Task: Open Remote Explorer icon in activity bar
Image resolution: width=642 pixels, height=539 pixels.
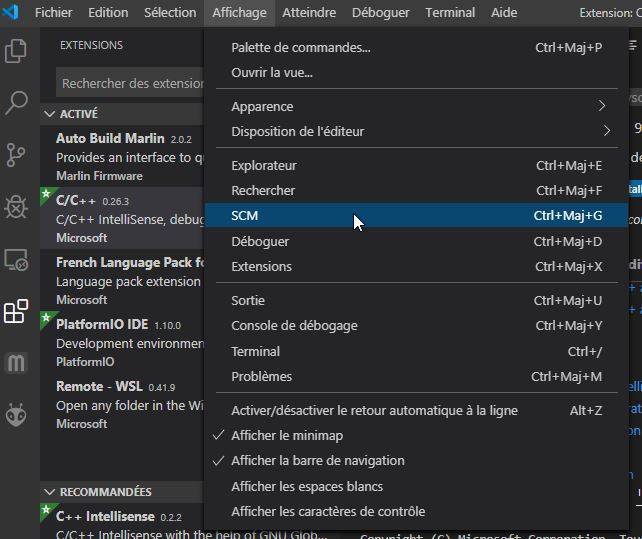Action: (x=16, y=259)
